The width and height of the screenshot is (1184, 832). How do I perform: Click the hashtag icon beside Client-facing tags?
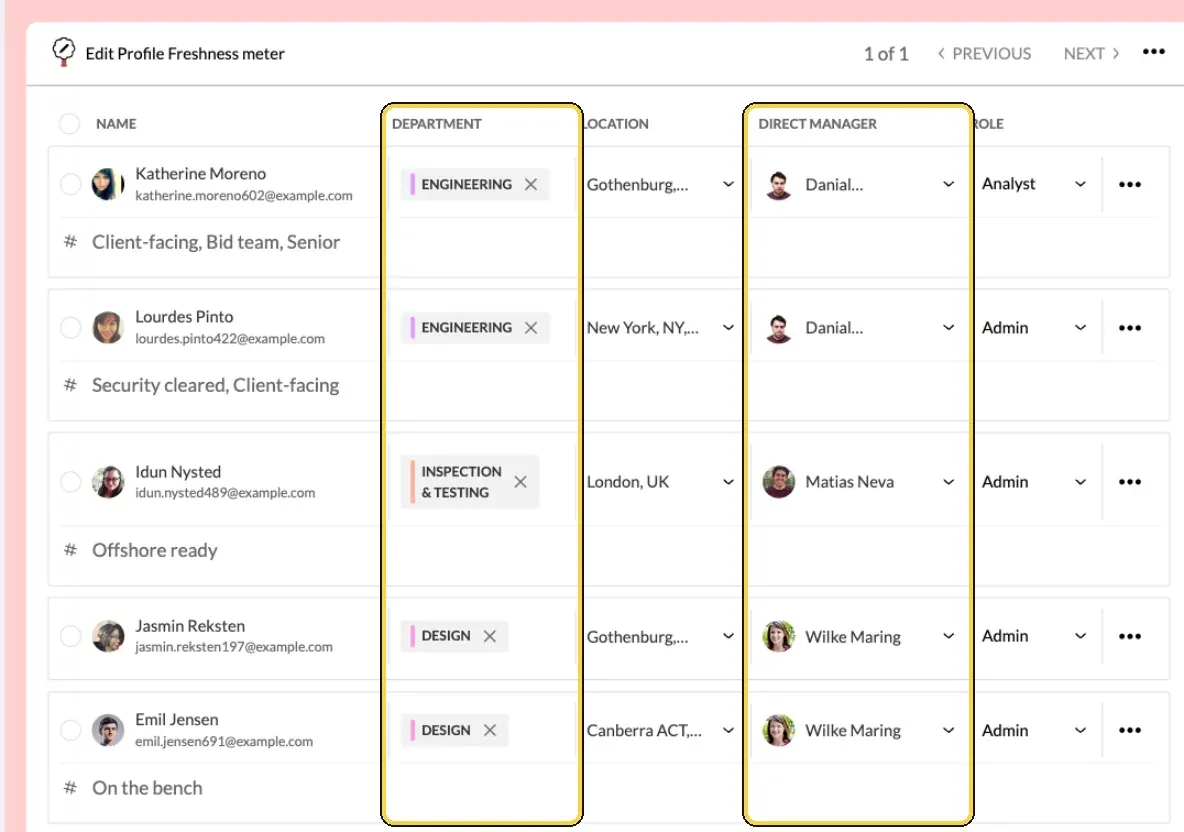[x=70, y=242]
